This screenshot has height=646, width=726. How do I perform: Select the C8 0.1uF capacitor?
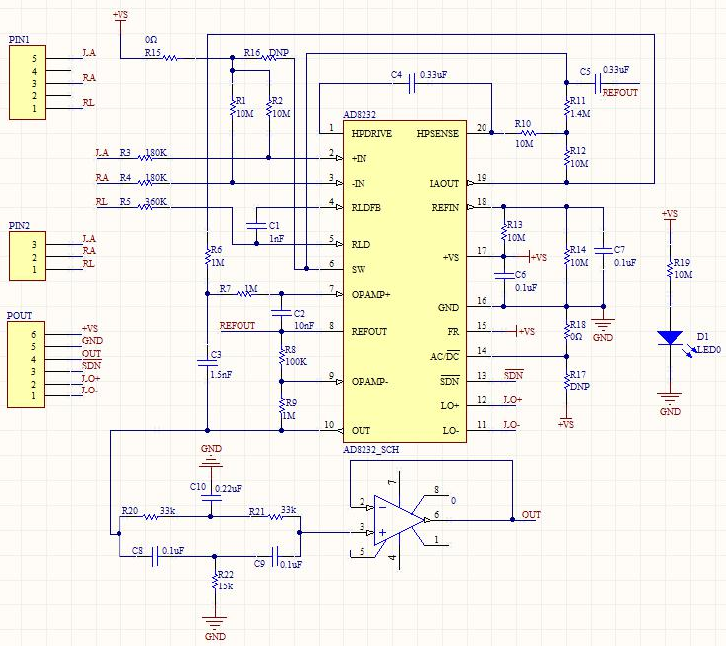tap(155, 556)
